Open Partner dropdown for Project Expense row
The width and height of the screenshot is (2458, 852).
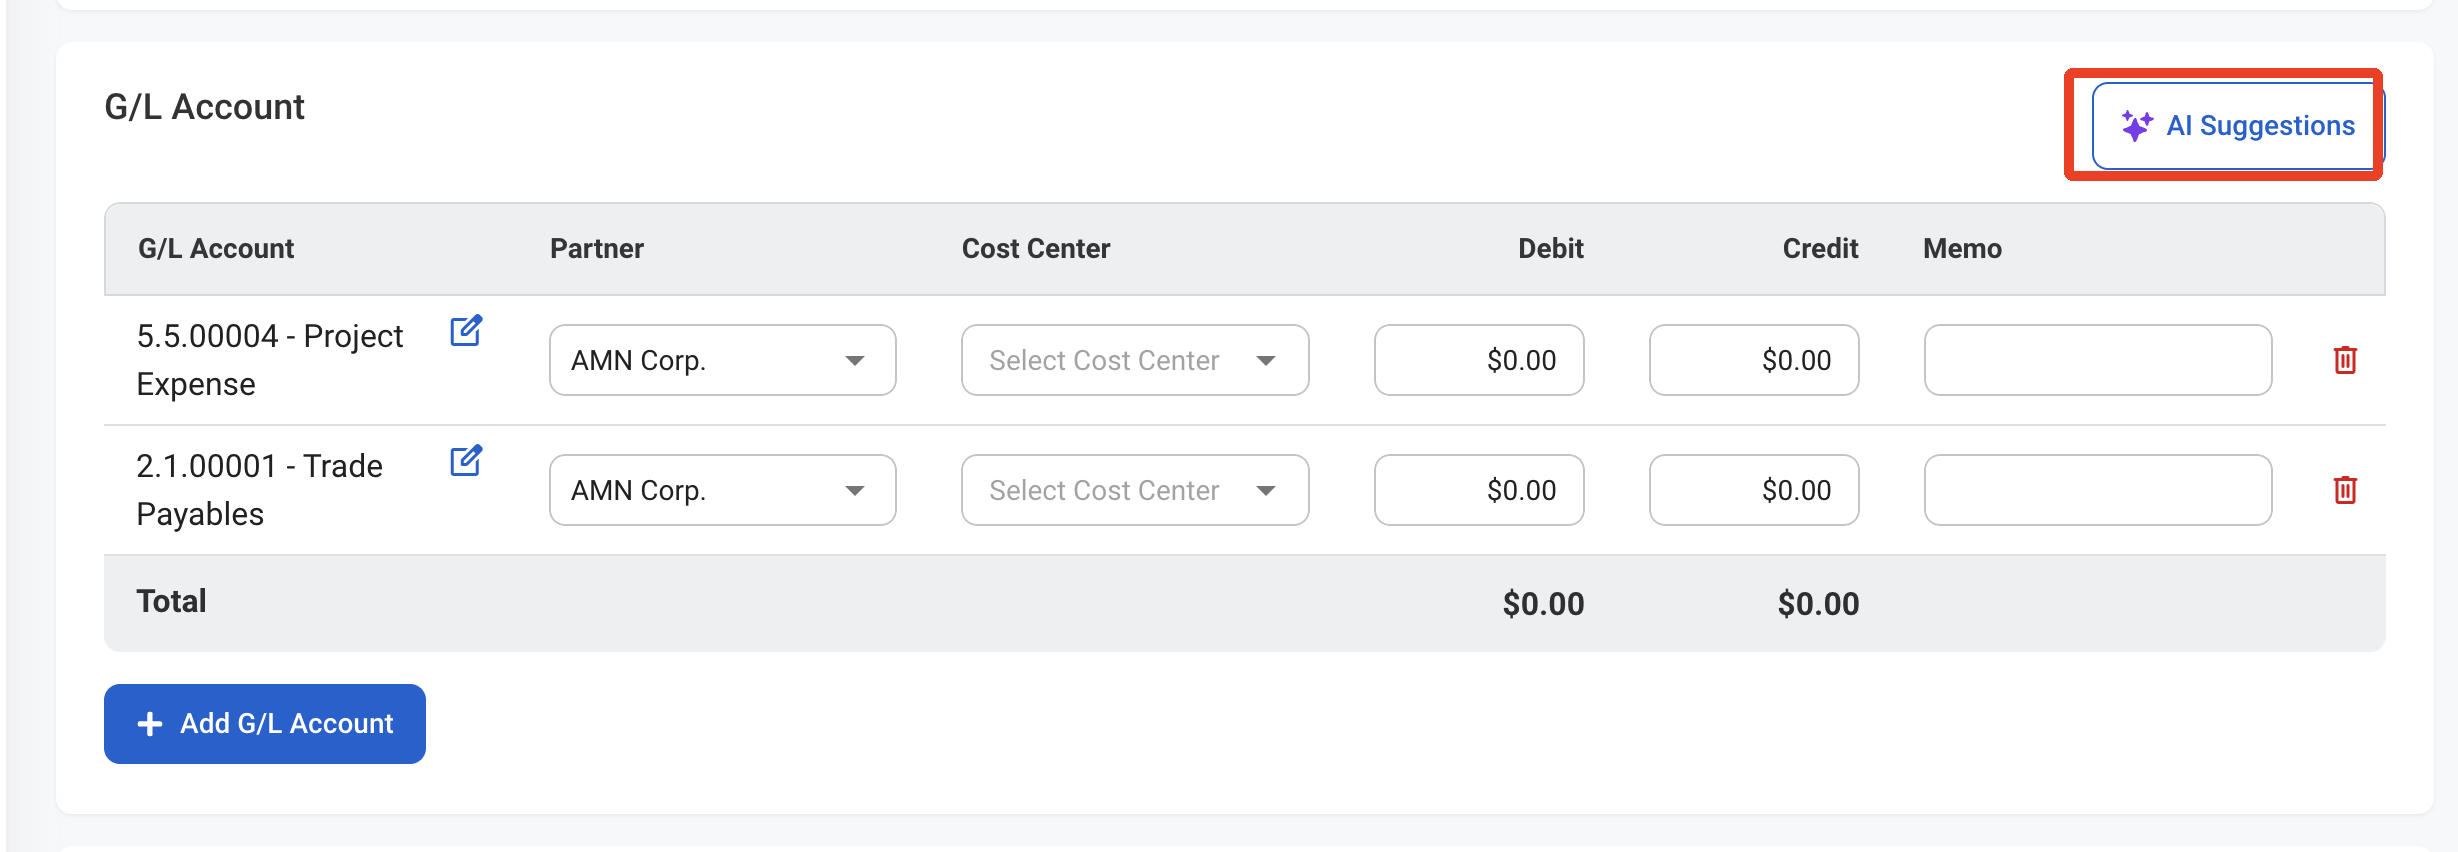tap(723, 360)
